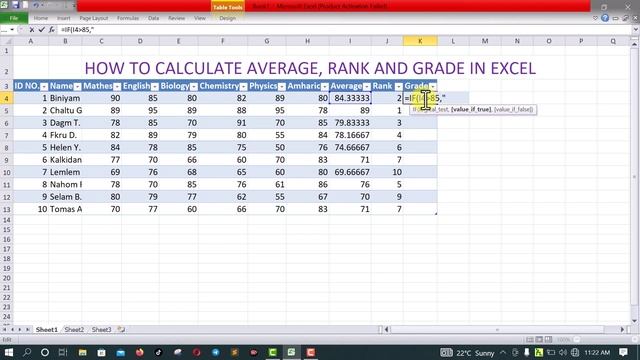Select row 4 header
The height and width of the screenshot is (360, 640).
[7, 98]
